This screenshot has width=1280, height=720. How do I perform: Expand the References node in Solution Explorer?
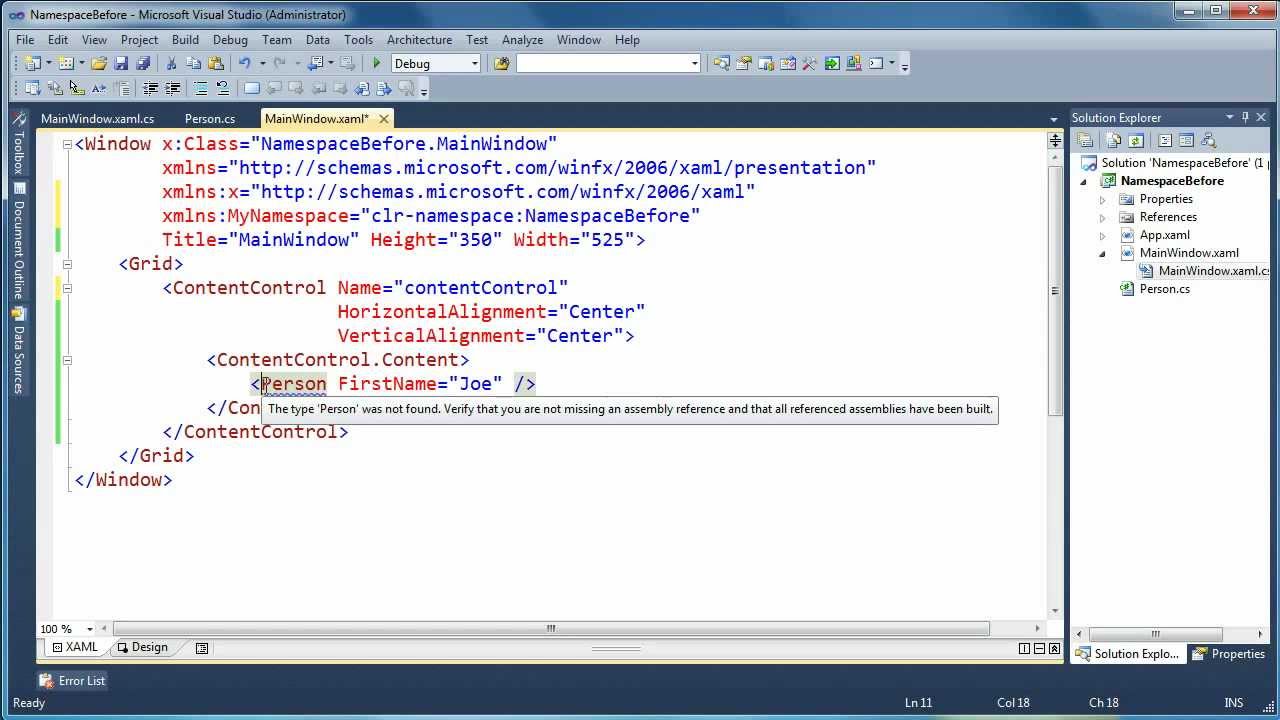[x=1103, y=217]
